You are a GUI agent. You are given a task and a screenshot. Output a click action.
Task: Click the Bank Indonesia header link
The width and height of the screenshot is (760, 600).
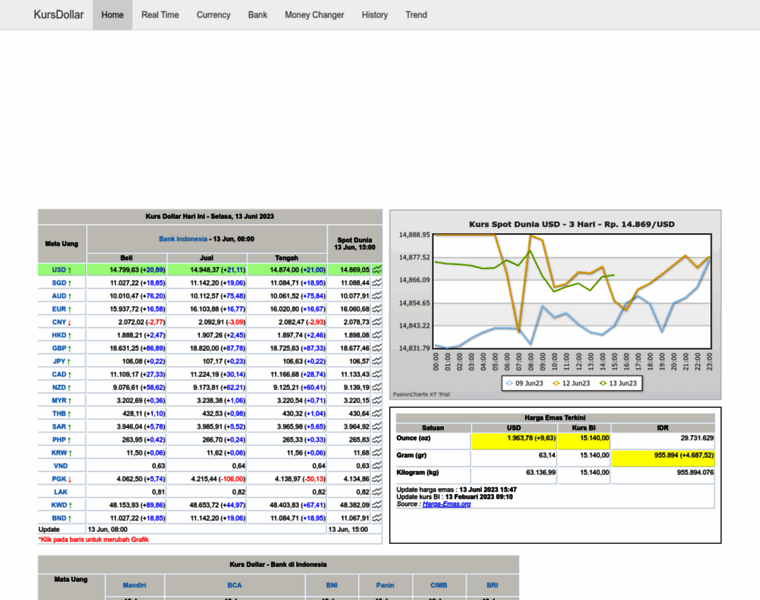[x=183, y=239]
